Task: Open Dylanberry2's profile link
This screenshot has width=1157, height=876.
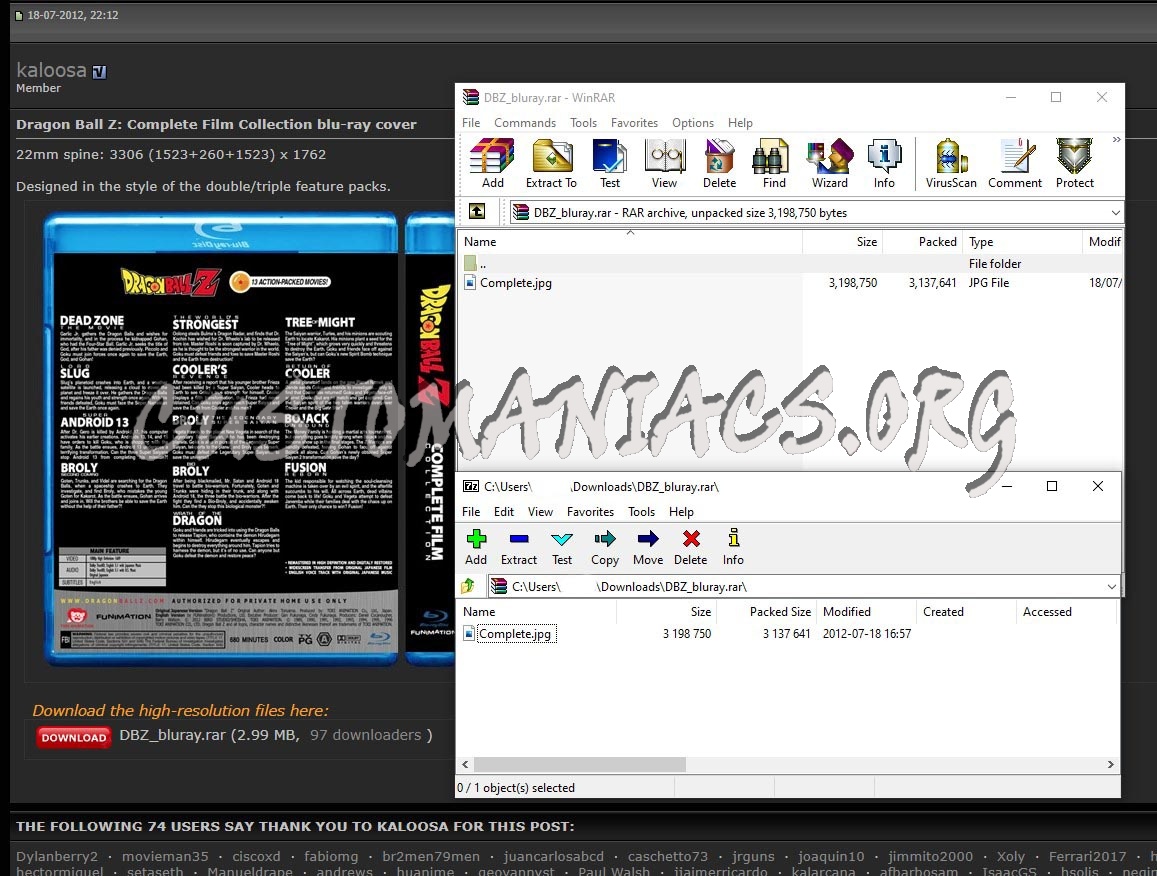Action: pos(57,856)
